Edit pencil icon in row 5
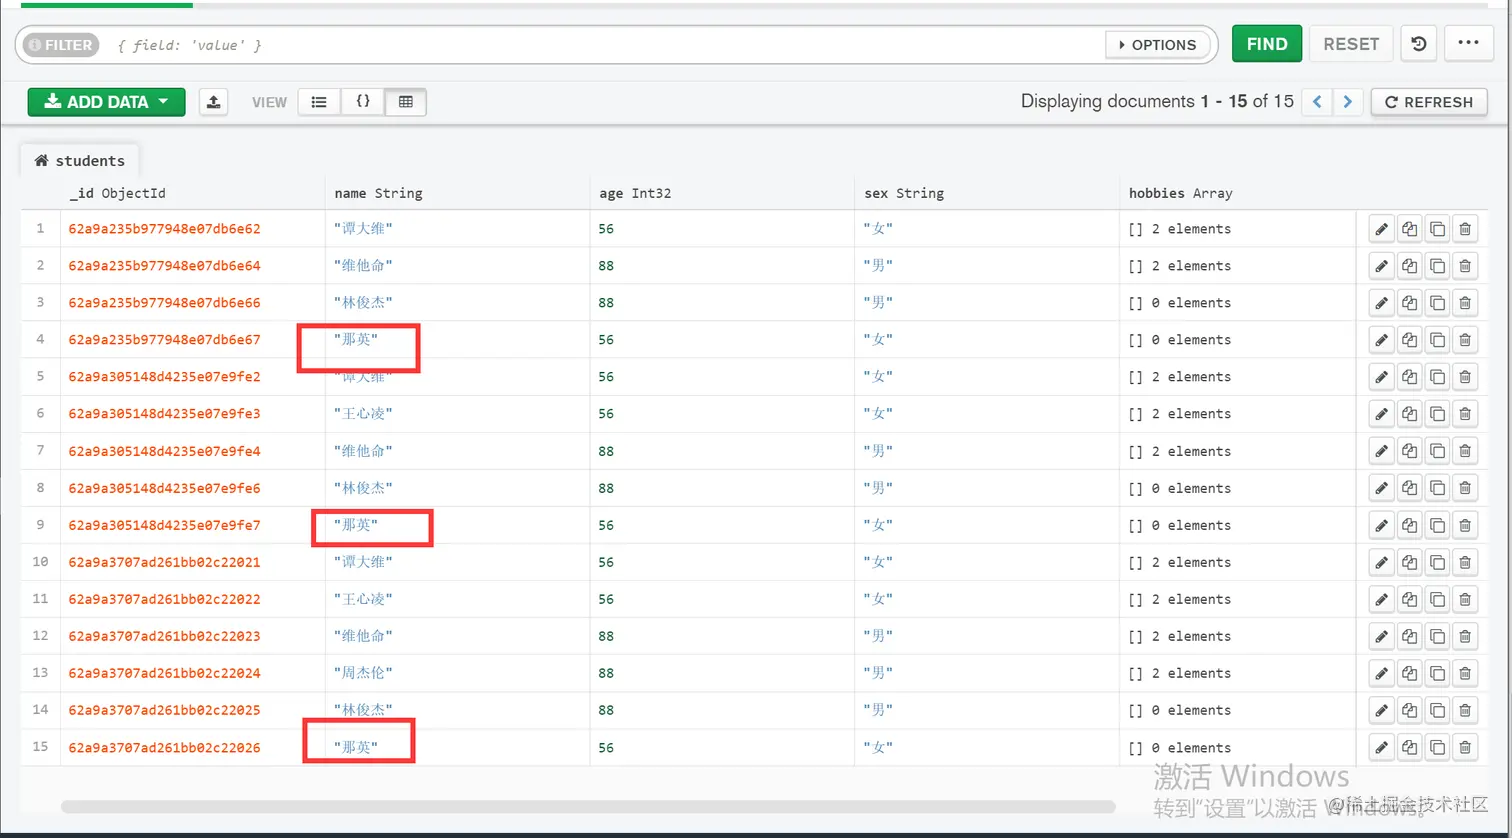1512x838 pixels. [x=1381, y=377]
